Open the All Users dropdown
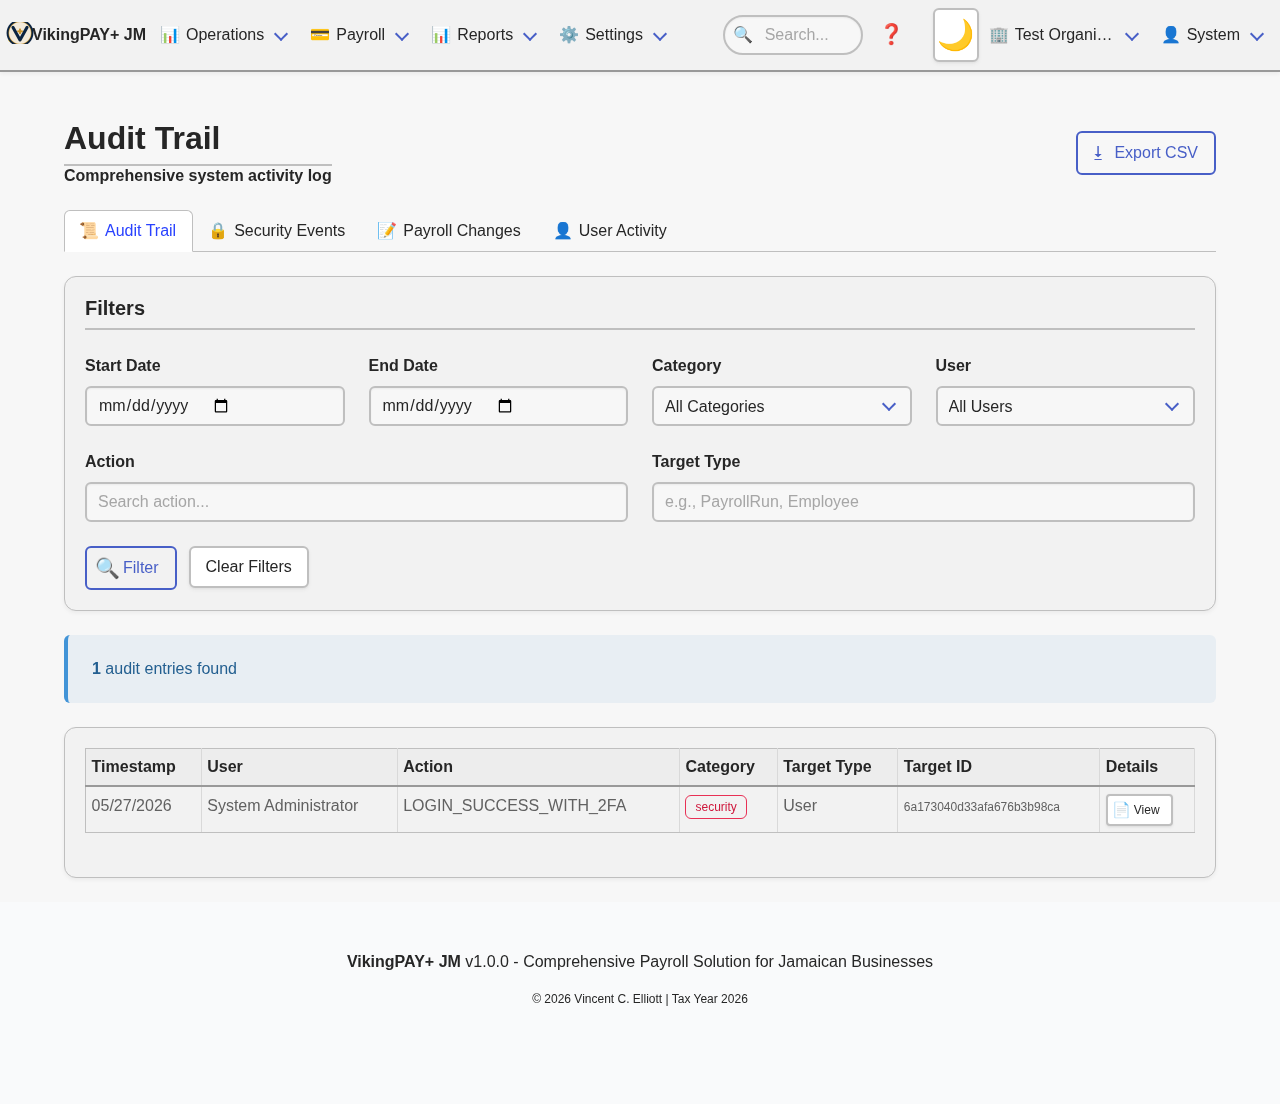The image size is (1280, 1104). pyautogui.click(x=1065, y=406)
